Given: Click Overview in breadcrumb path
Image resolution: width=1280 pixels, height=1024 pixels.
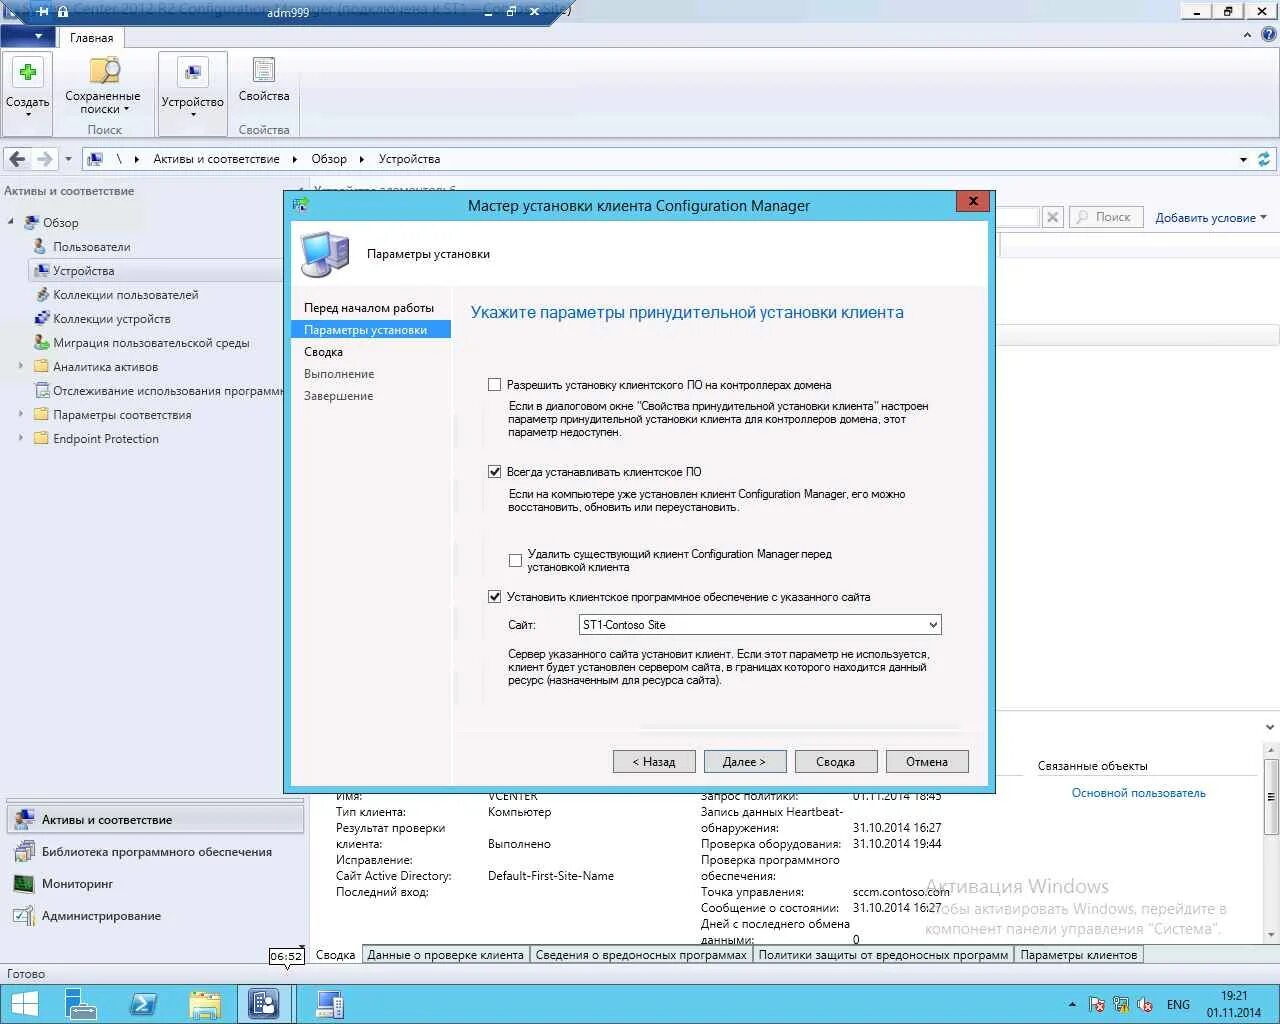Looking at the screenshot, I should (x=329, y=159).
